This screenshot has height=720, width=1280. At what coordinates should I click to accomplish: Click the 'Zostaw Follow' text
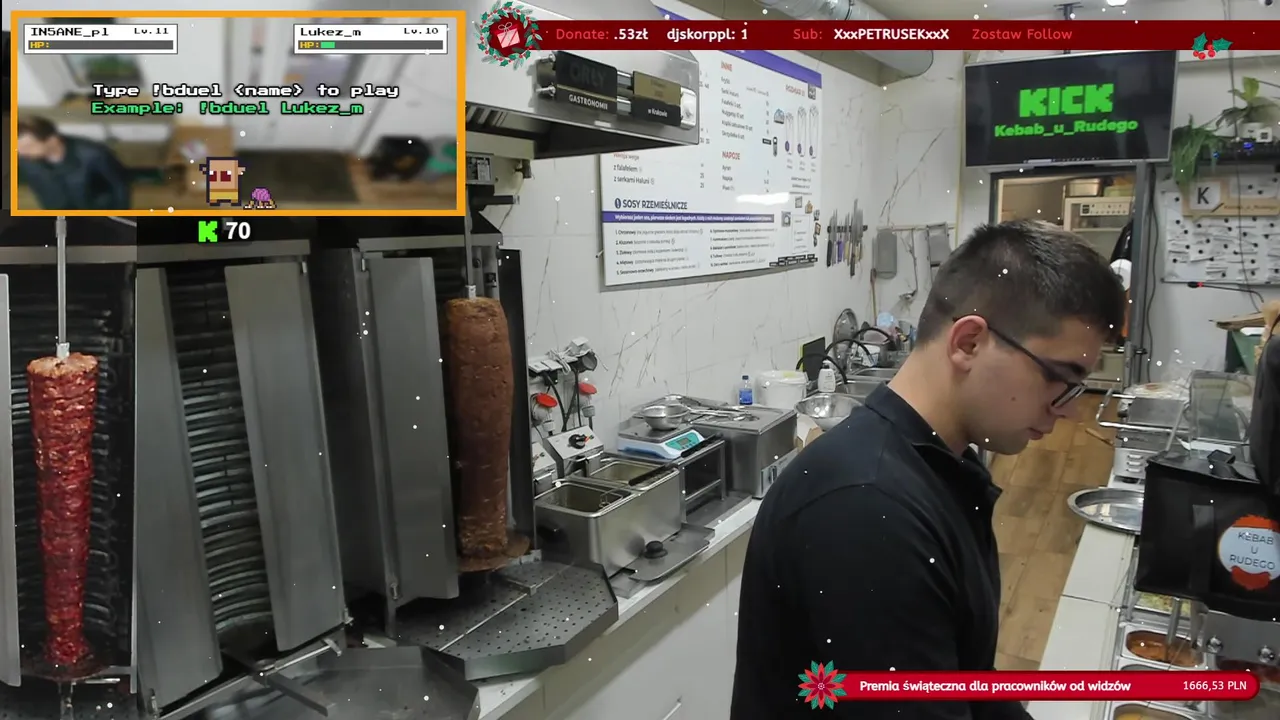point(1022,34)
